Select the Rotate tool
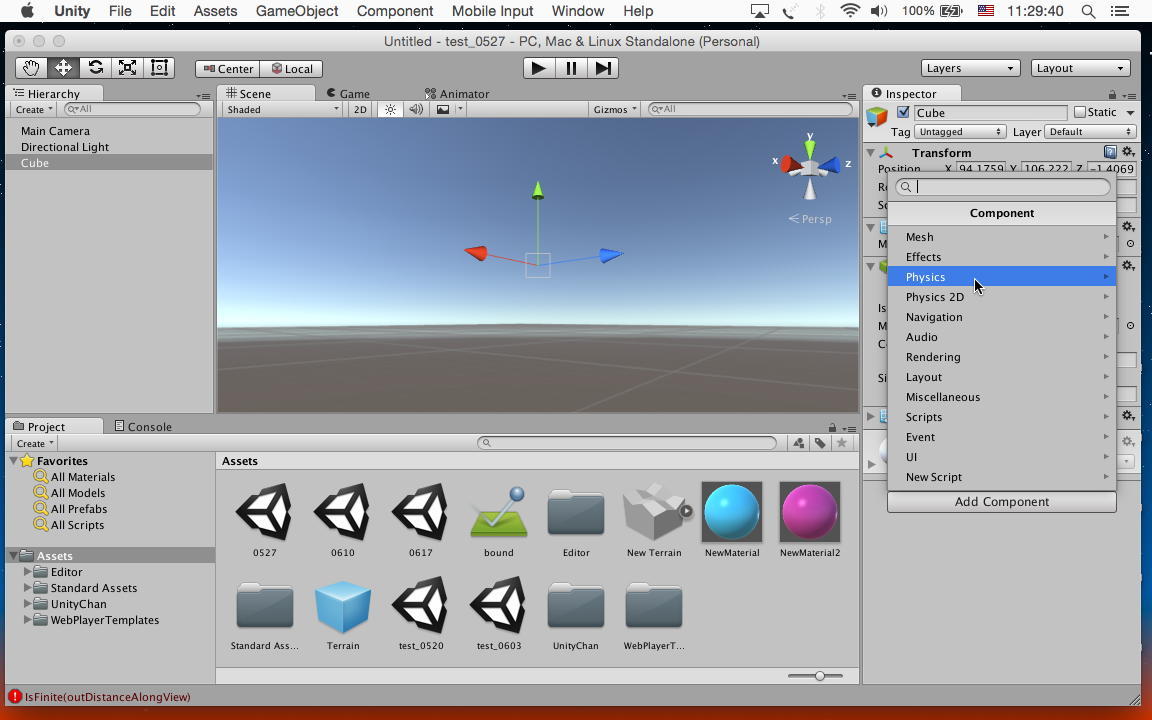Viewport: 1152px width, 720px height. 95,68
